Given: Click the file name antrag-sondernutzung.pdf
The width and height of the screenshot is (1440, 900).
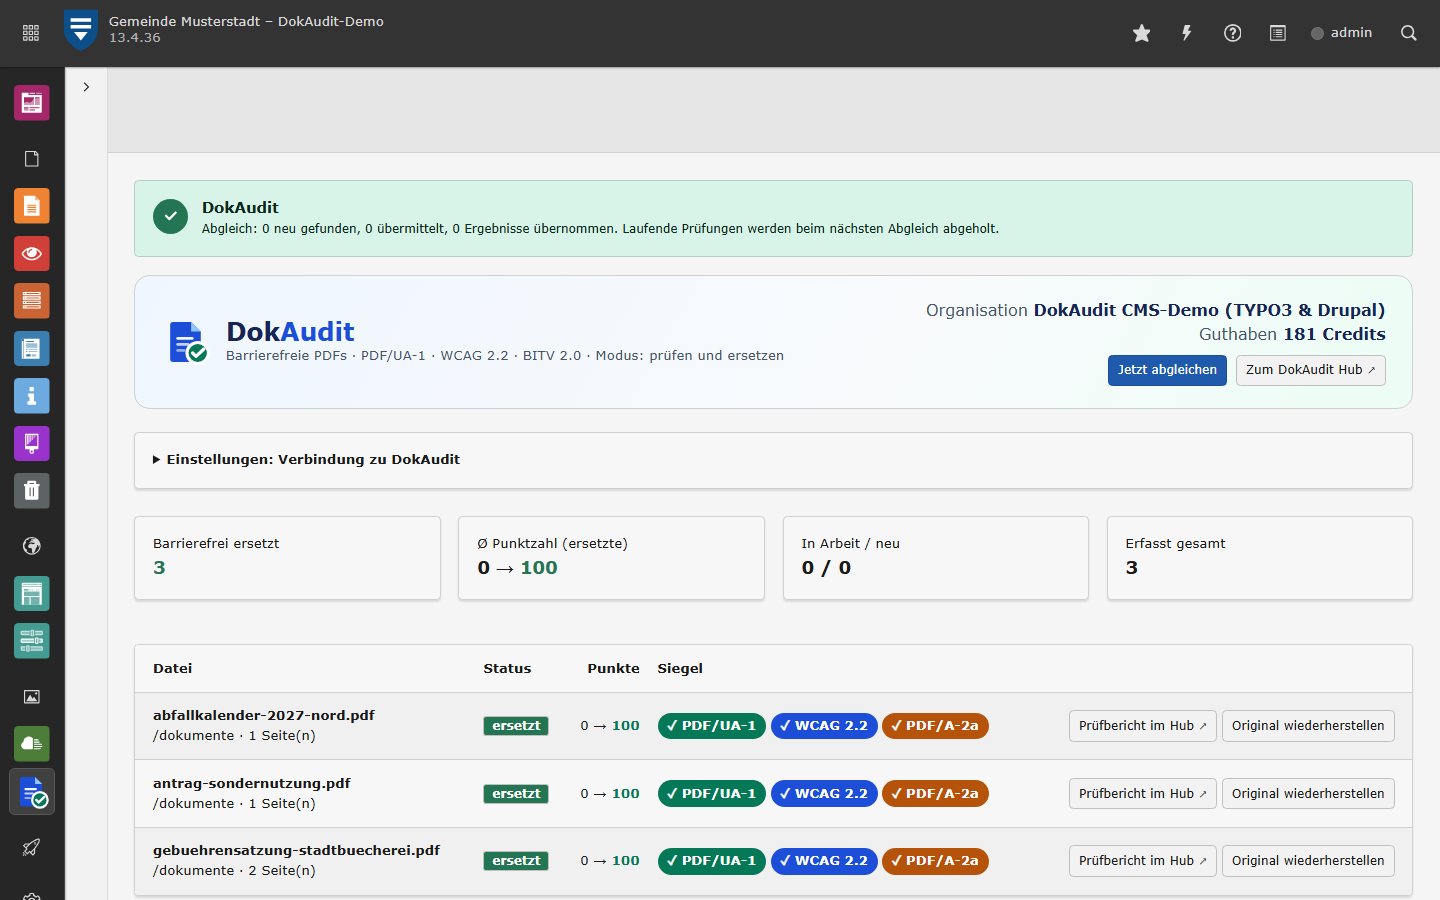Looking at the screenshot, I should pos(252,784).
